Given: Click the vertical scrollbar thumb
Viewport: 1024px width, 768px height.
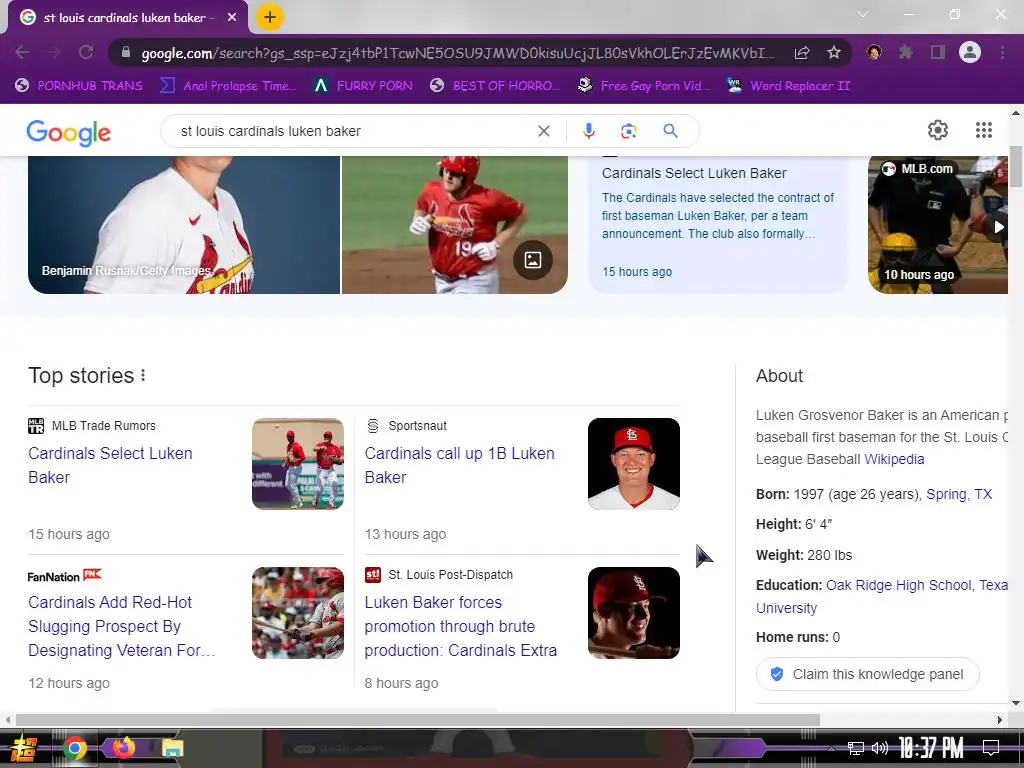Looking at the screenshot, I should [x=1016, y=167].
